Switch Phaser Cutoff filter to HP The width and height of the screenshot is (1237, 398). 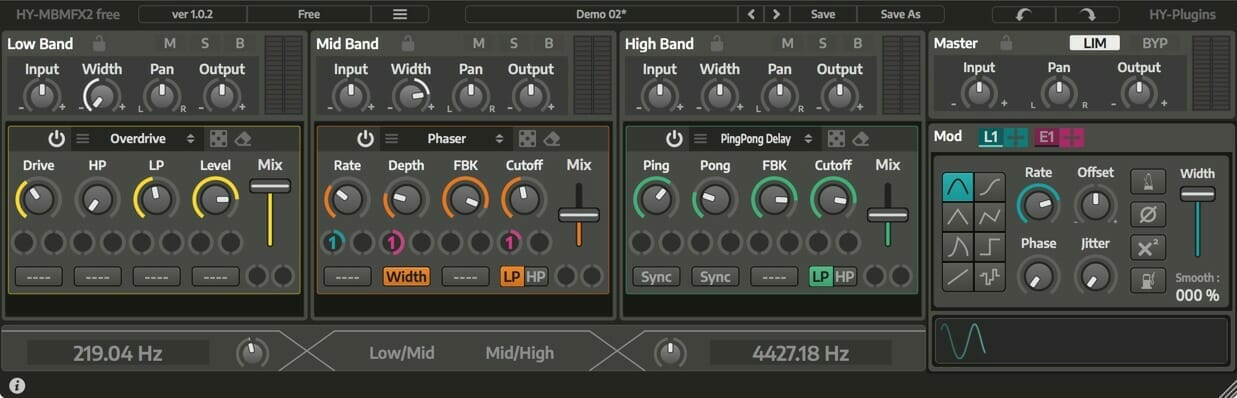[x=536, y=277]
